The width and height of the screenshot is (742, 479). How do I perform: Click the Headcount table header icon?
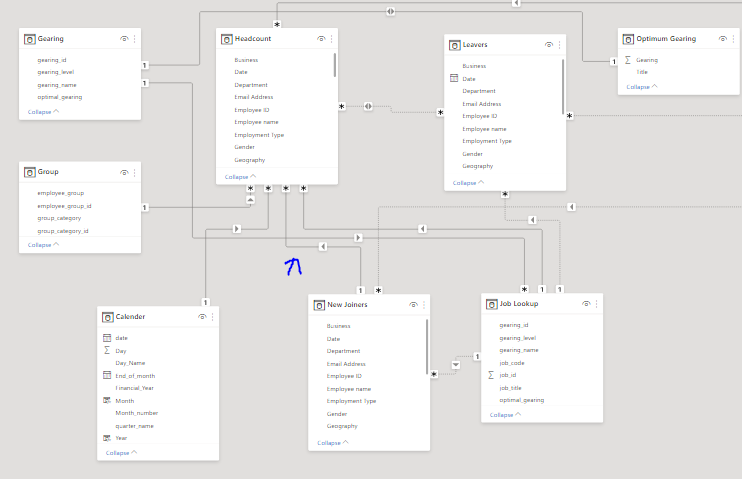pos(227,39)
